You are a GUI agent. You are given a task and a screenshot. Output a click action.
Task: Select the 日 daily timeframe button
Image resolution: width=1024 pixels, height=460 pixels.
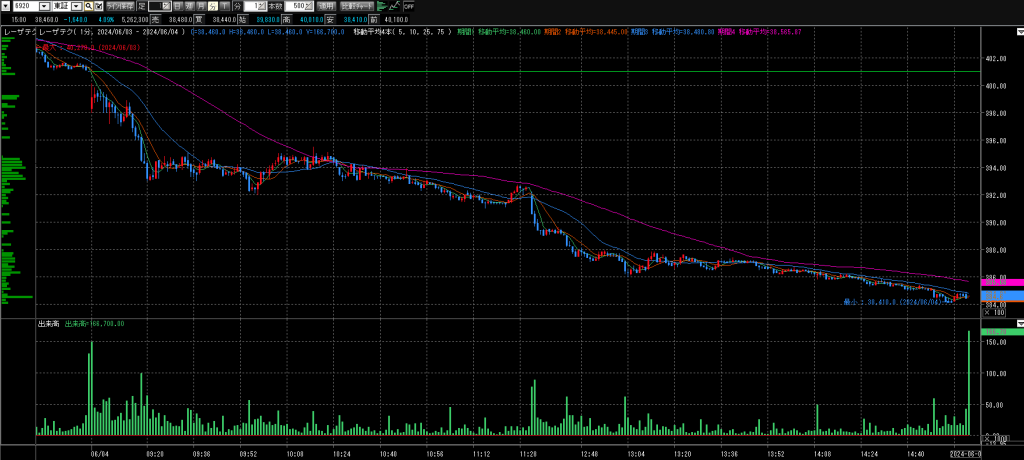click(x=176, y=6)
